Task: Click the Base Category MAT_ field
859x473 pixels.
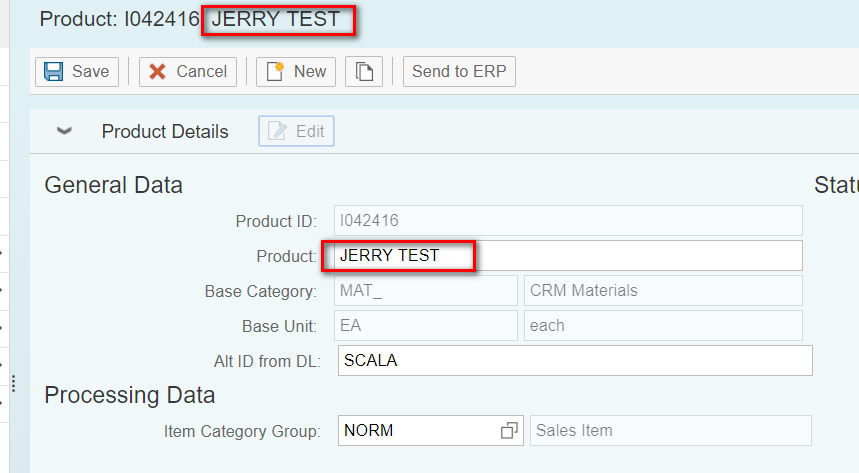Action: pyautogui.click(x=425, y=291)
